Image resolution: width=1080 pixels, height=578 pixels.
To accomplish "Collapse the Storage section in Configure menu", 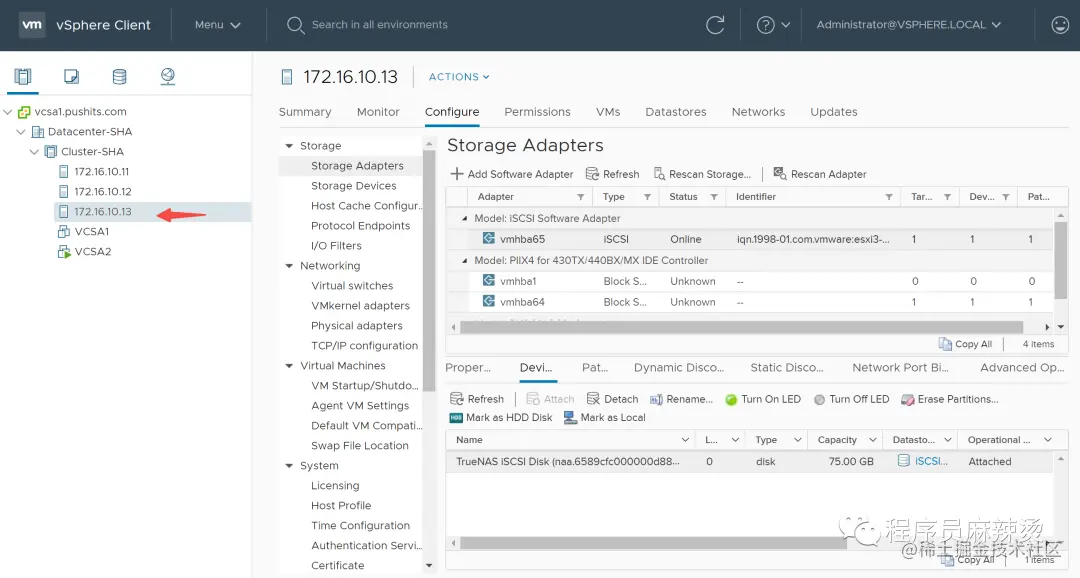I will pyautogui.click(x=289, y=146).
